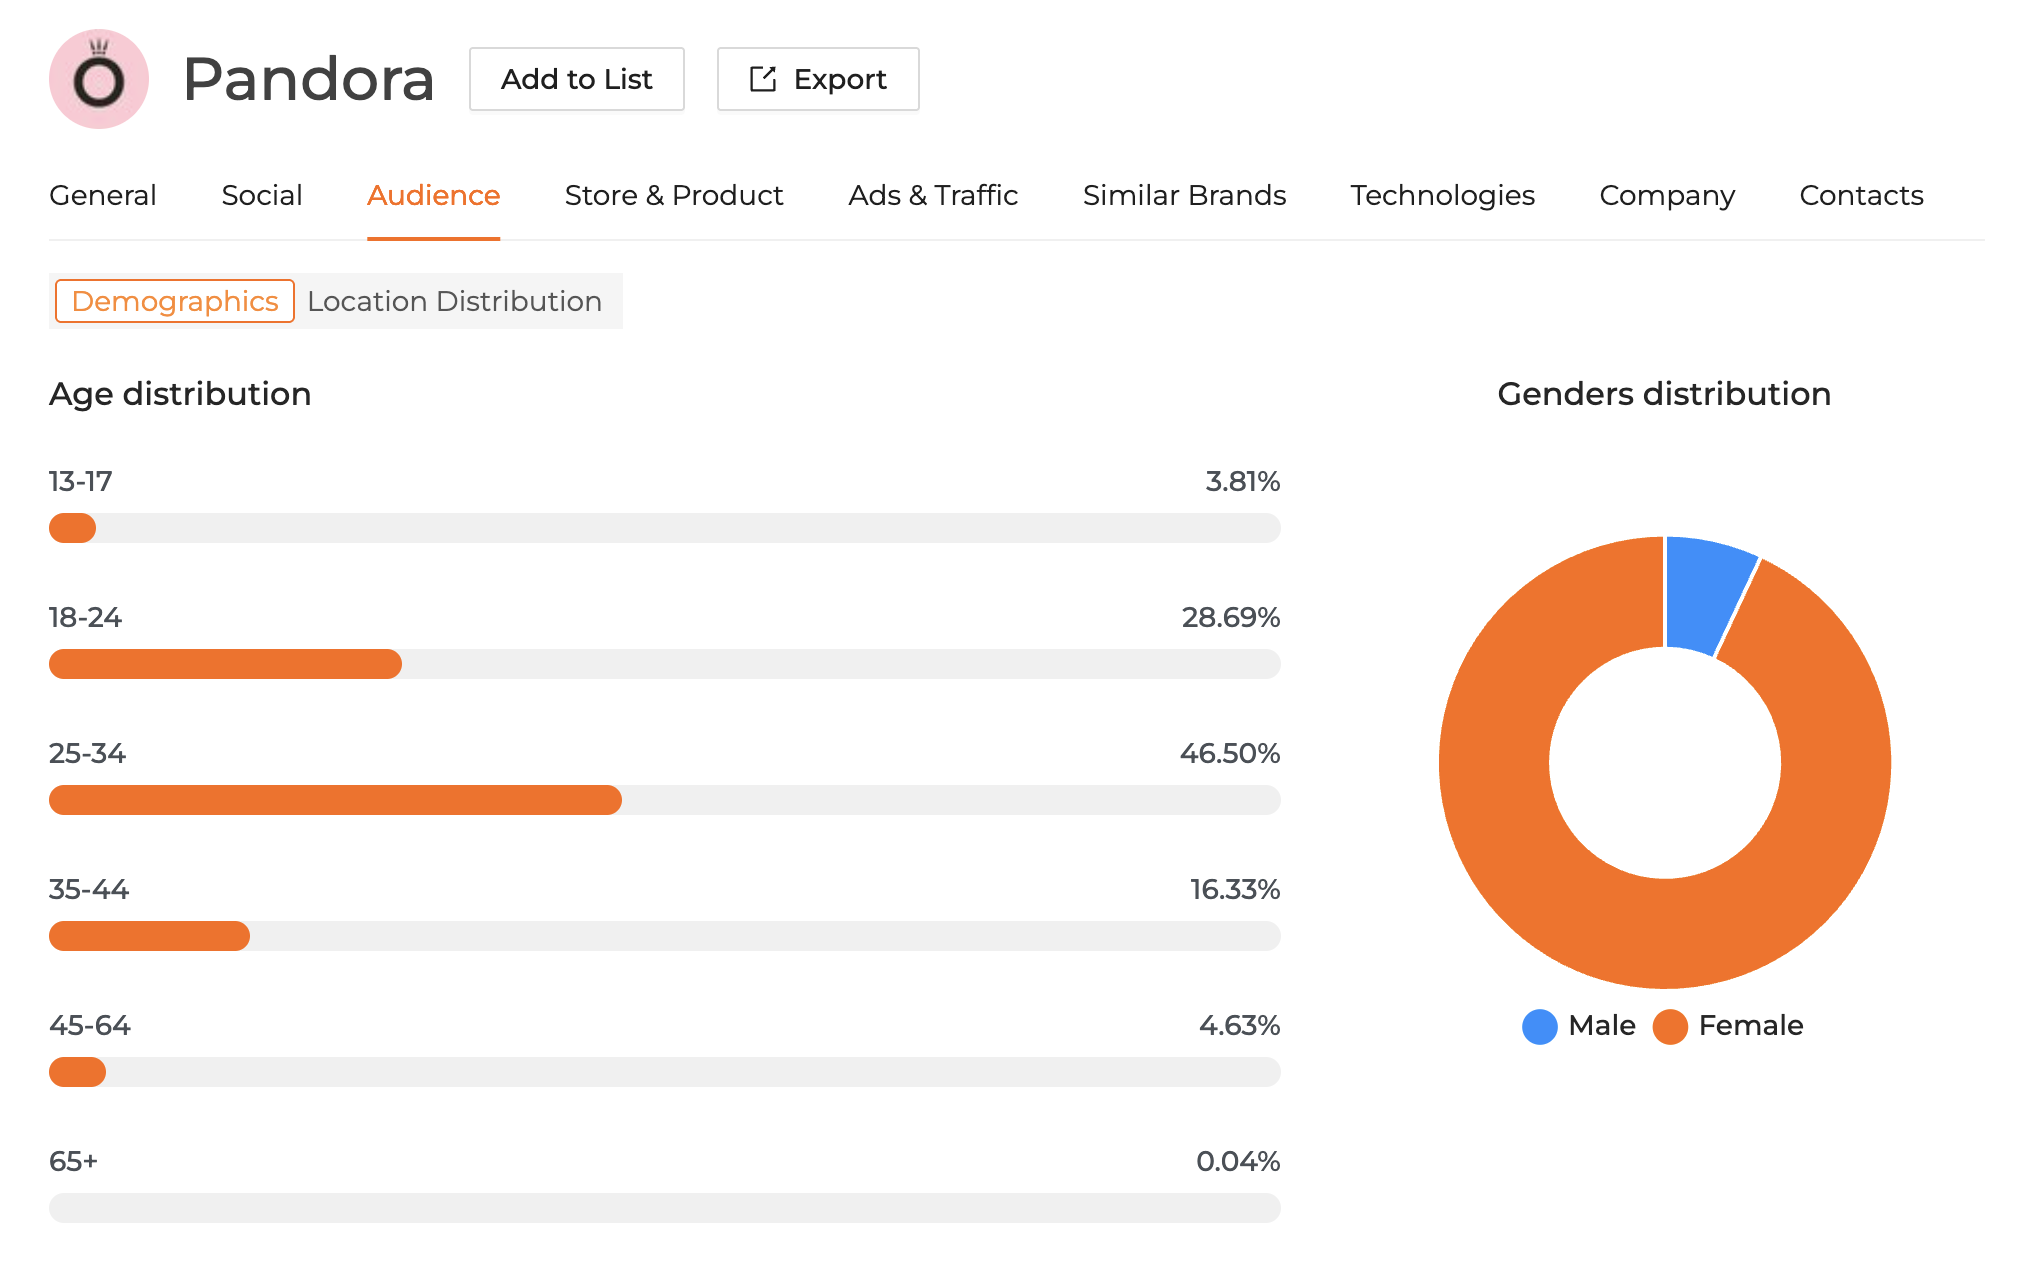The height and width of the screenshot is (1286, 2038).
Task: Click the Add to List button
Action: (x=576, y=79)
